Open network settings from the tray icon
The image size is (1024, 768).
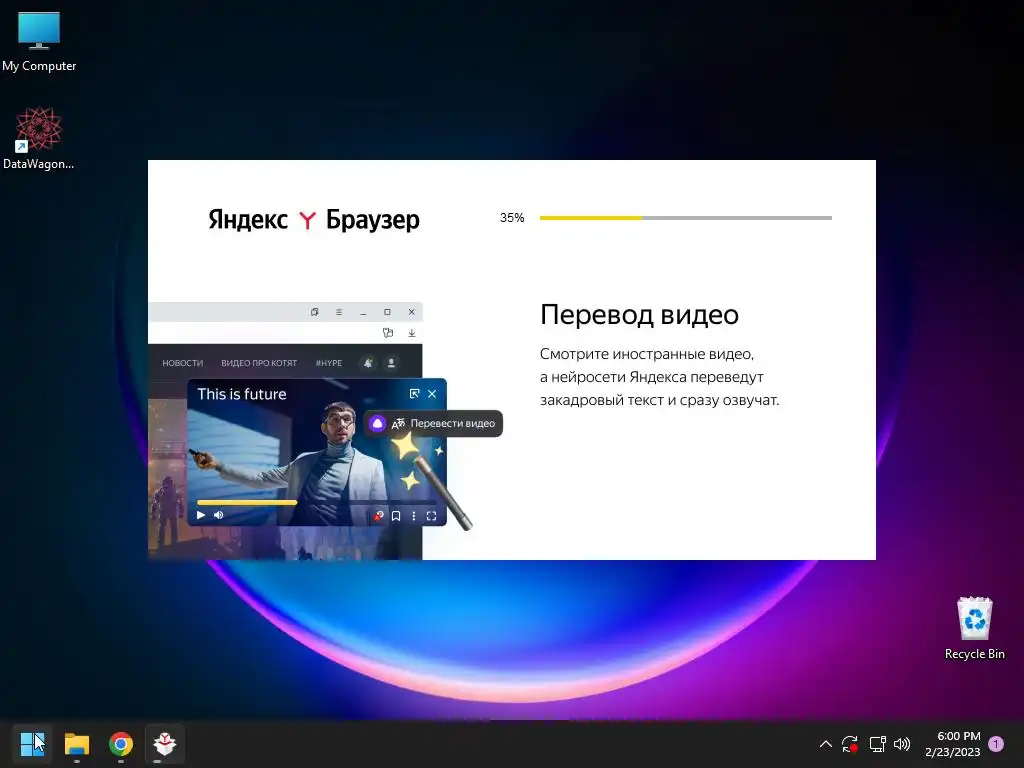coord(877,744)
